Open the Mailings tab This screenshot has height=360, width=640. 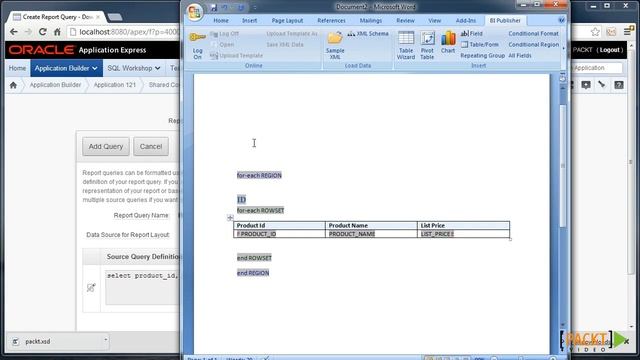371,20
